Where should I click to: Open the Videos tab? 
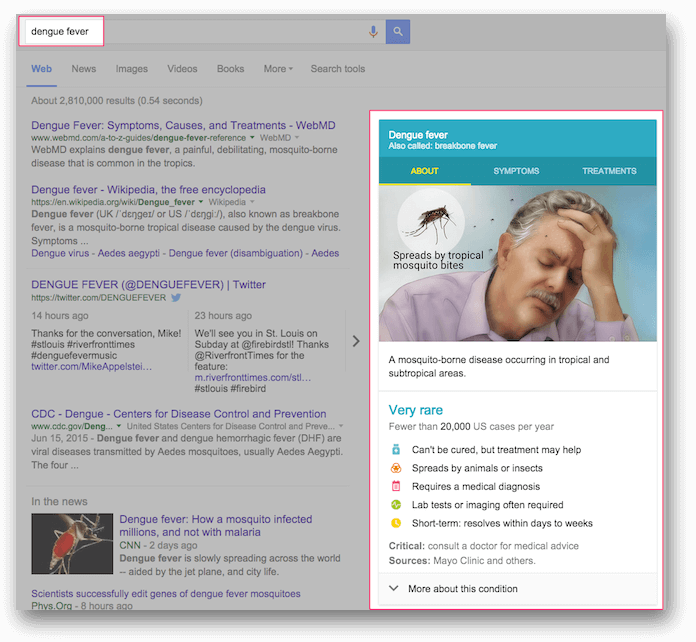[182, 69]
